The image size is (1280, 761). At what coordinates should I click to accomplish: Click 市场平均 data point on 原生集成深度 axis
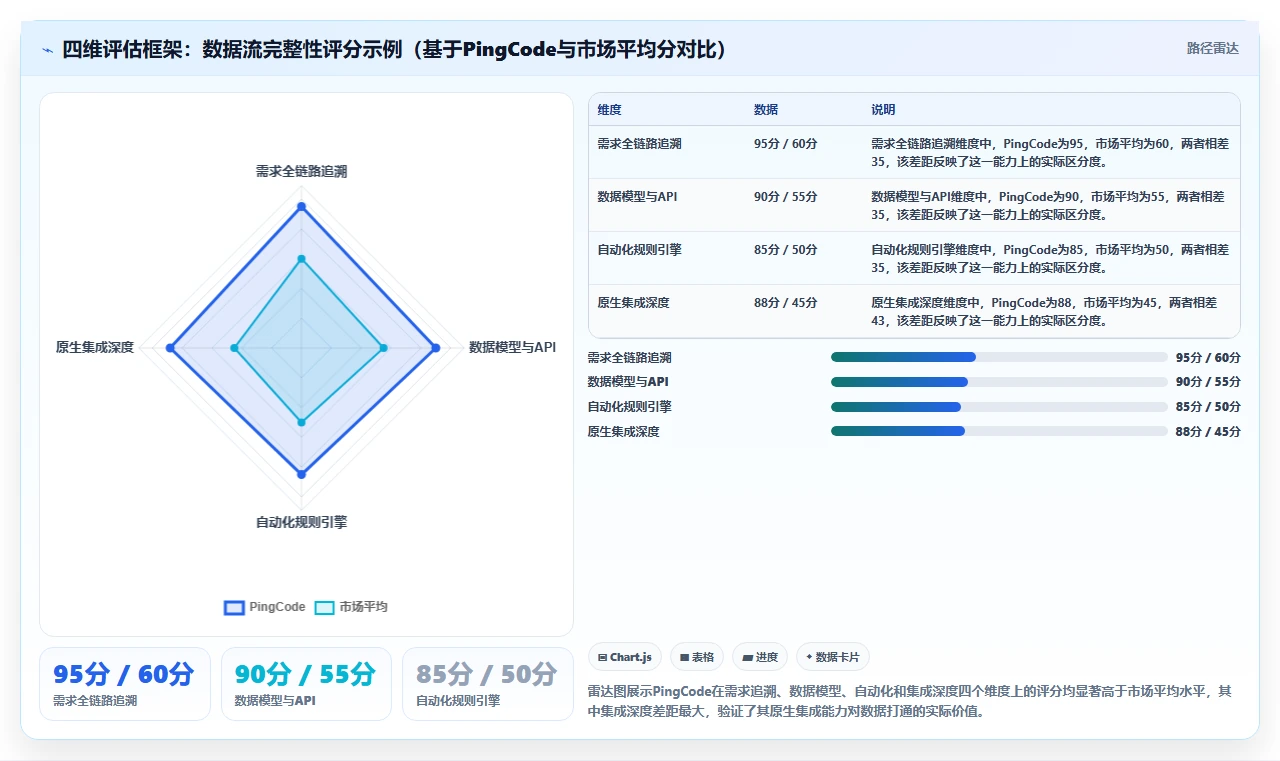[x=234, y=348]
